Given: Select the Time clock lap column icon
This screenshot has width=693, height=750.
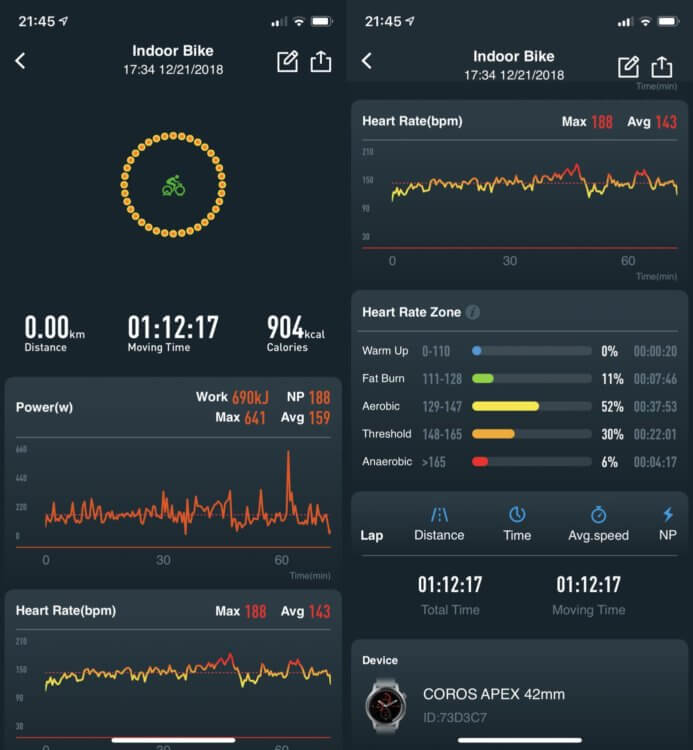Looking at the screenshot, I should point(517,514).
